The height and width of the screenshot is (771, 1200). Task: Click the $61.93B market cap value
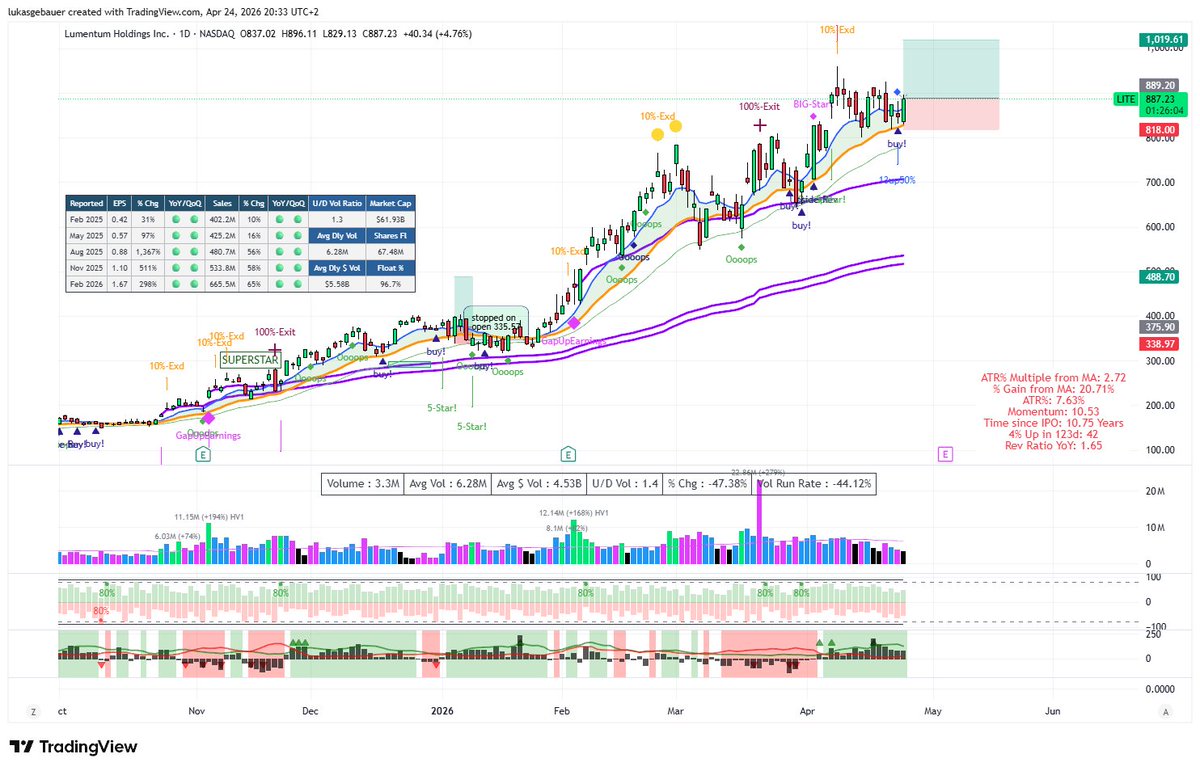389,219
